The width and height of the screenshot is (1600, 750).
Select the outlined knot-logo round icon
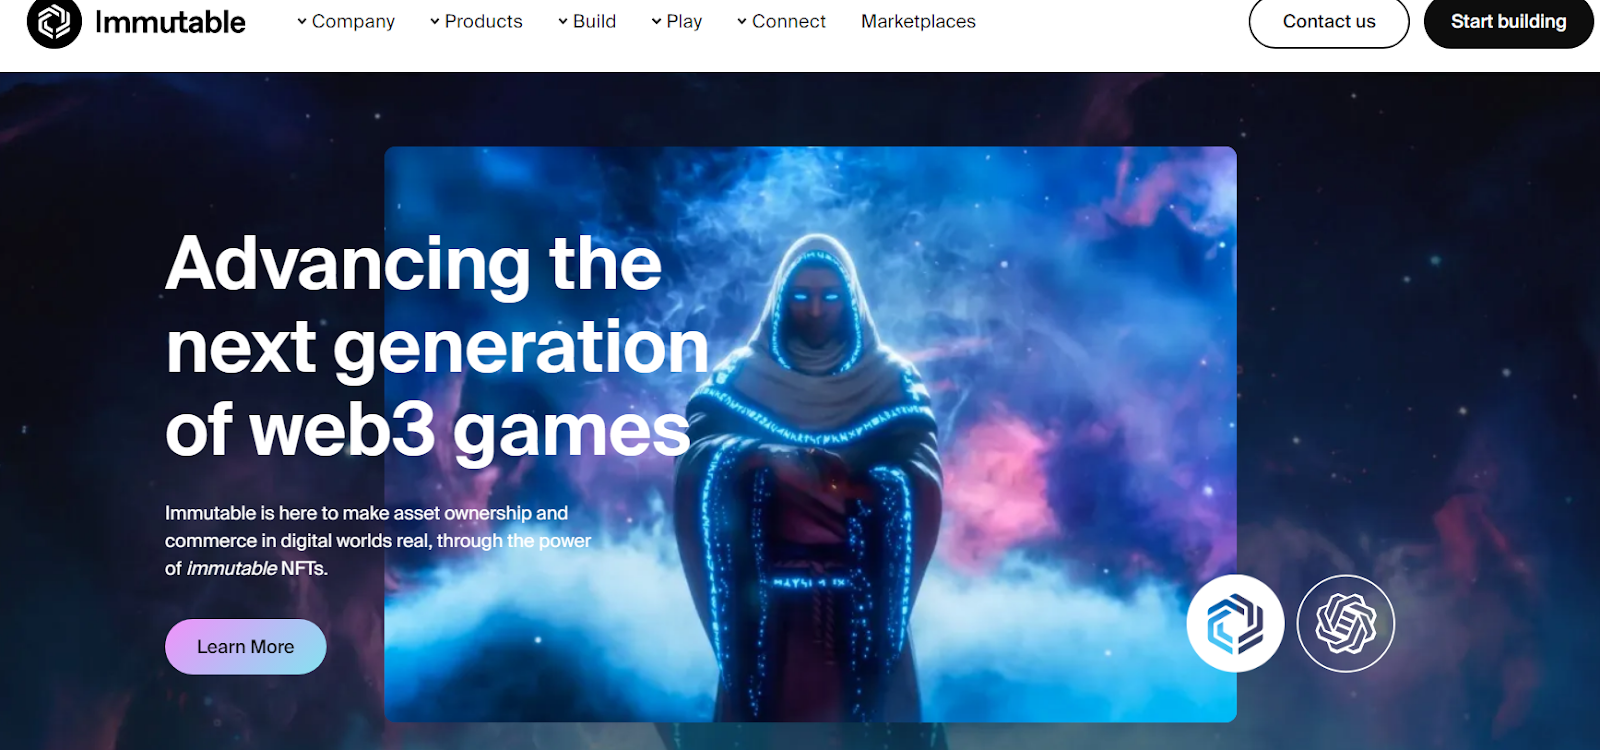pos(1345,623)
